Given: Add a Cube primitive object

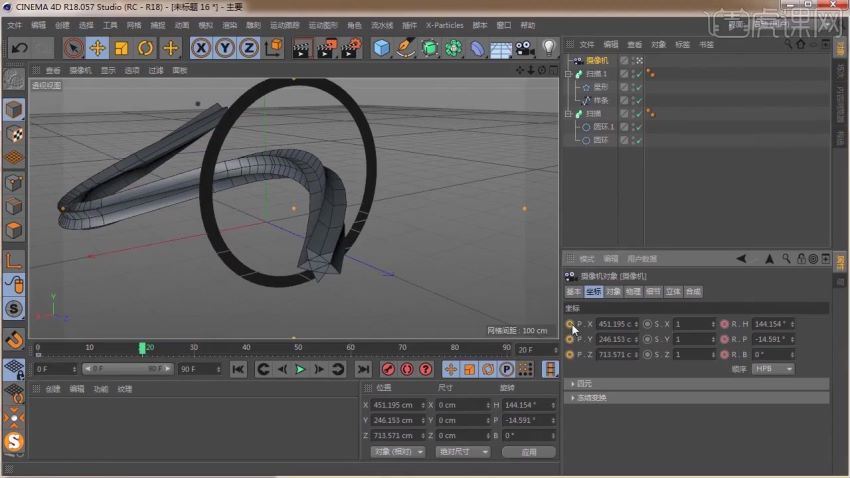Looking at the screenshot, I should [x=381, y=48].
